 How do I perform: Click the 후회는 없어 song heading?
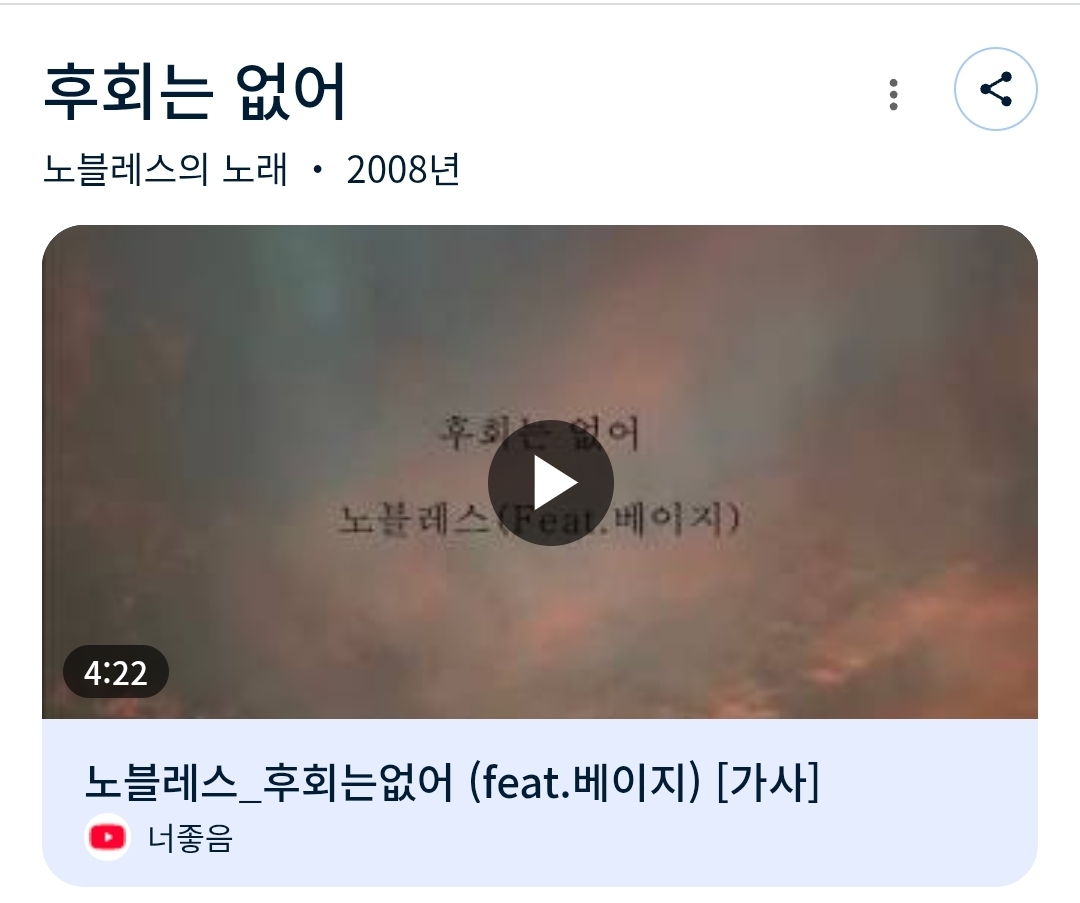click(x=194, y=92)
